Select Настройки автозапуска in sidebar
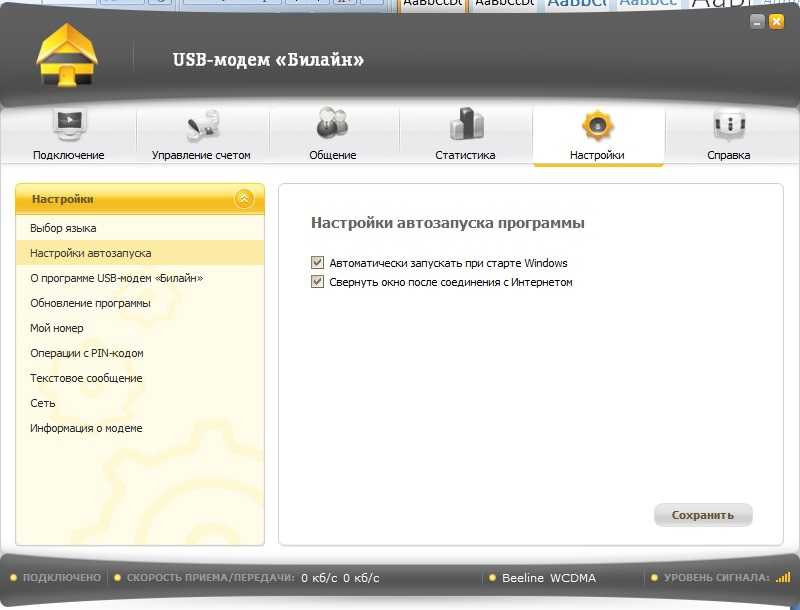 [140, 253]
